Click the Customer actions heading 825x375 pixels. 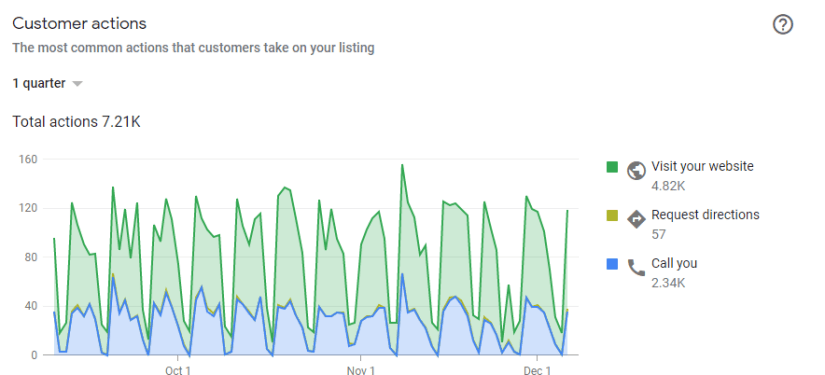pos(79,24)
